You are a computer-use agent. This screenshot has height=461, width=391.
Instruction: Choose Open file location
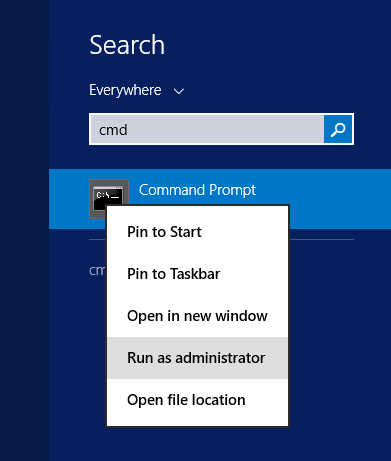coord(197,400)
